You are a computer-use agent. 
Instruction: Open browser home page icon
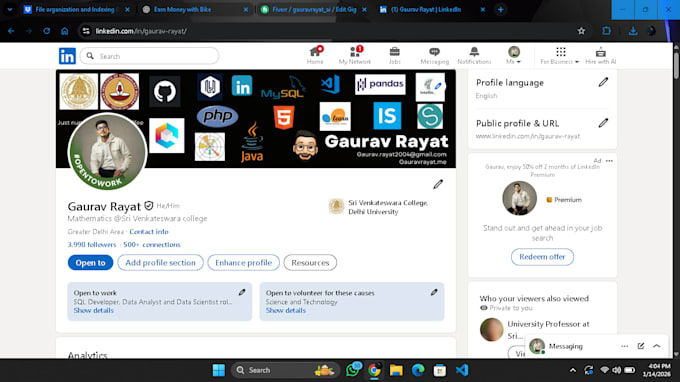65,31
